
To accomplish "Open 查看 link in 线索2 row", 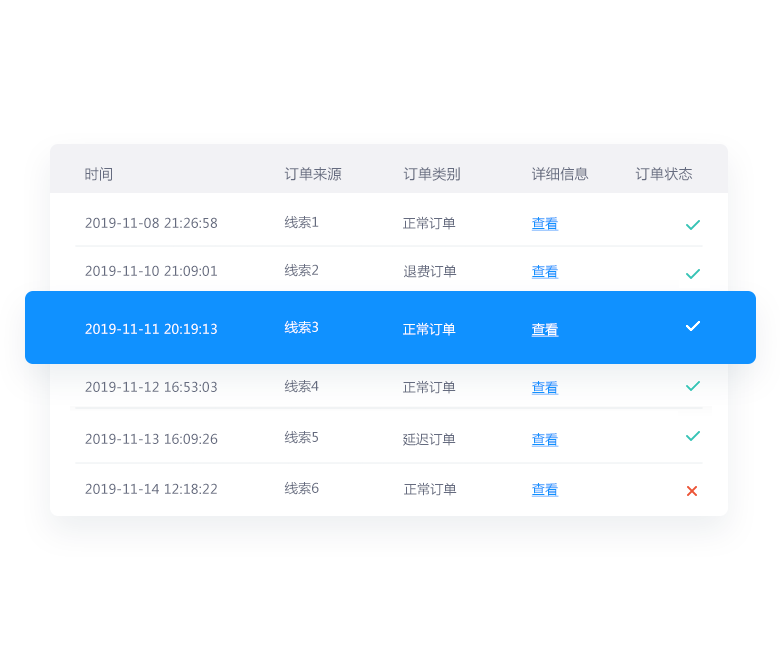I will (544, 272).
